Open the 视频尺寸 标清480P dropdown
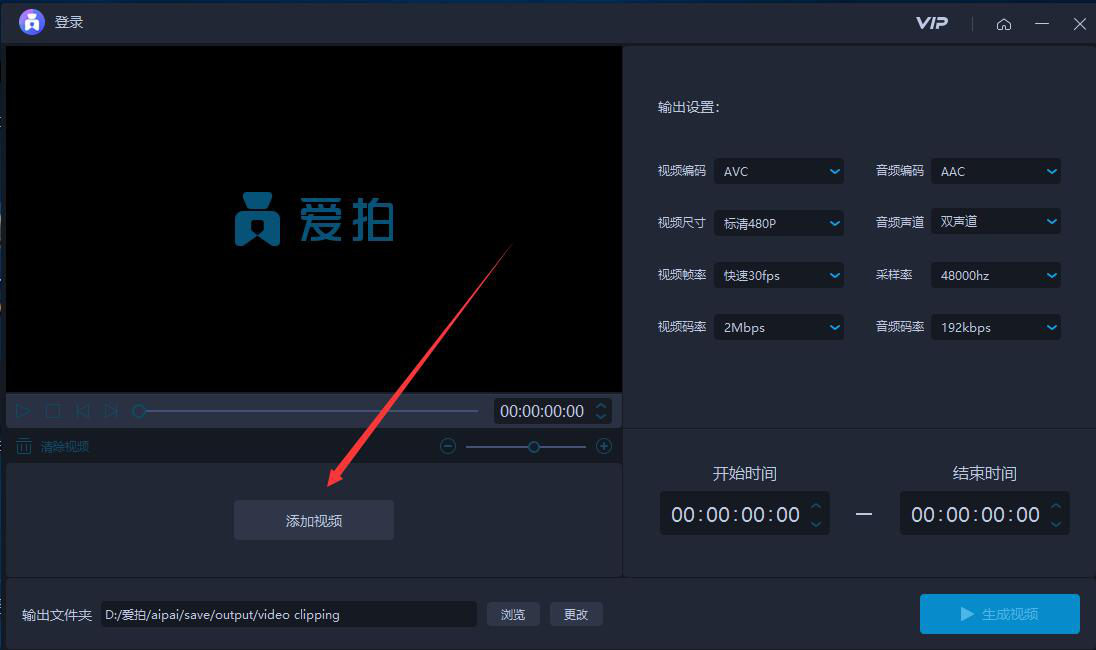Viewport: 1096px width, 650px height. tap(779, 223)
